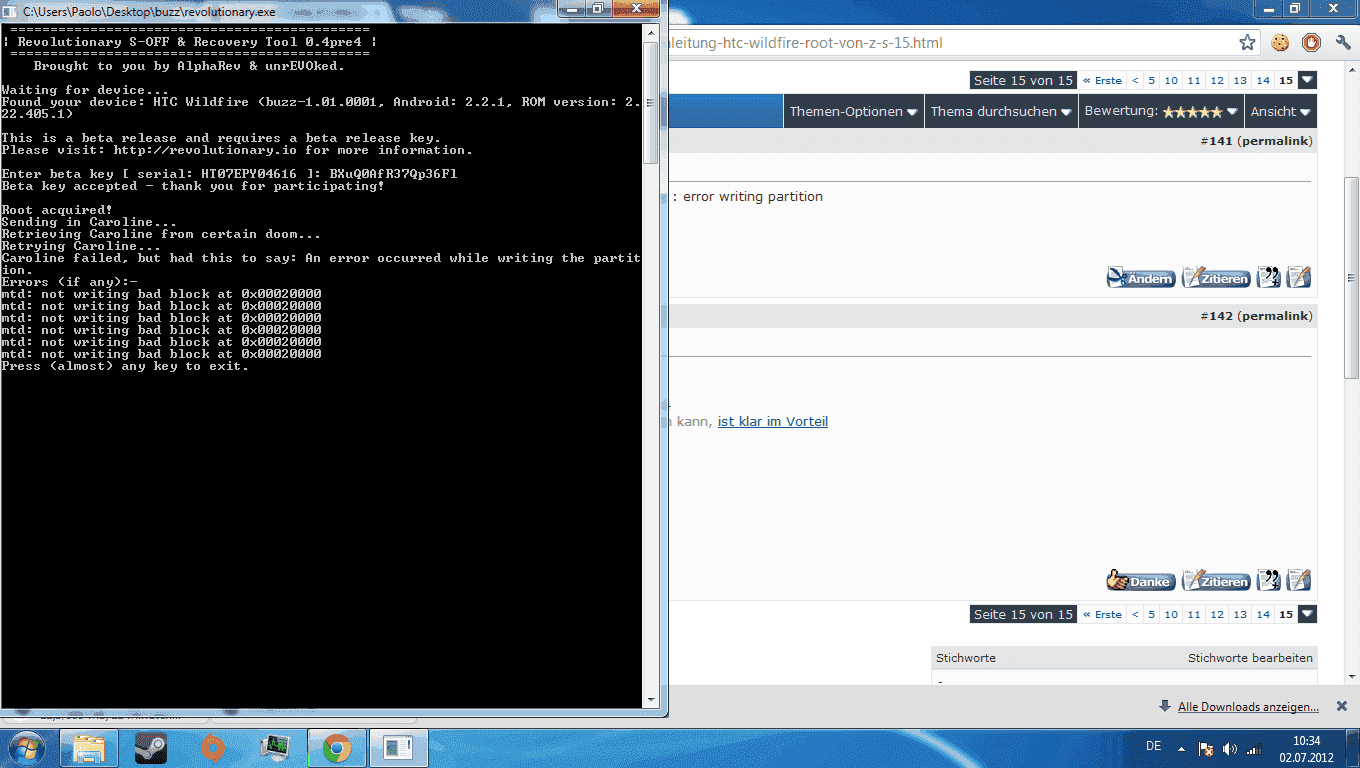Close the Chrome downloads bar
1360x768 pixels.
1341,706
